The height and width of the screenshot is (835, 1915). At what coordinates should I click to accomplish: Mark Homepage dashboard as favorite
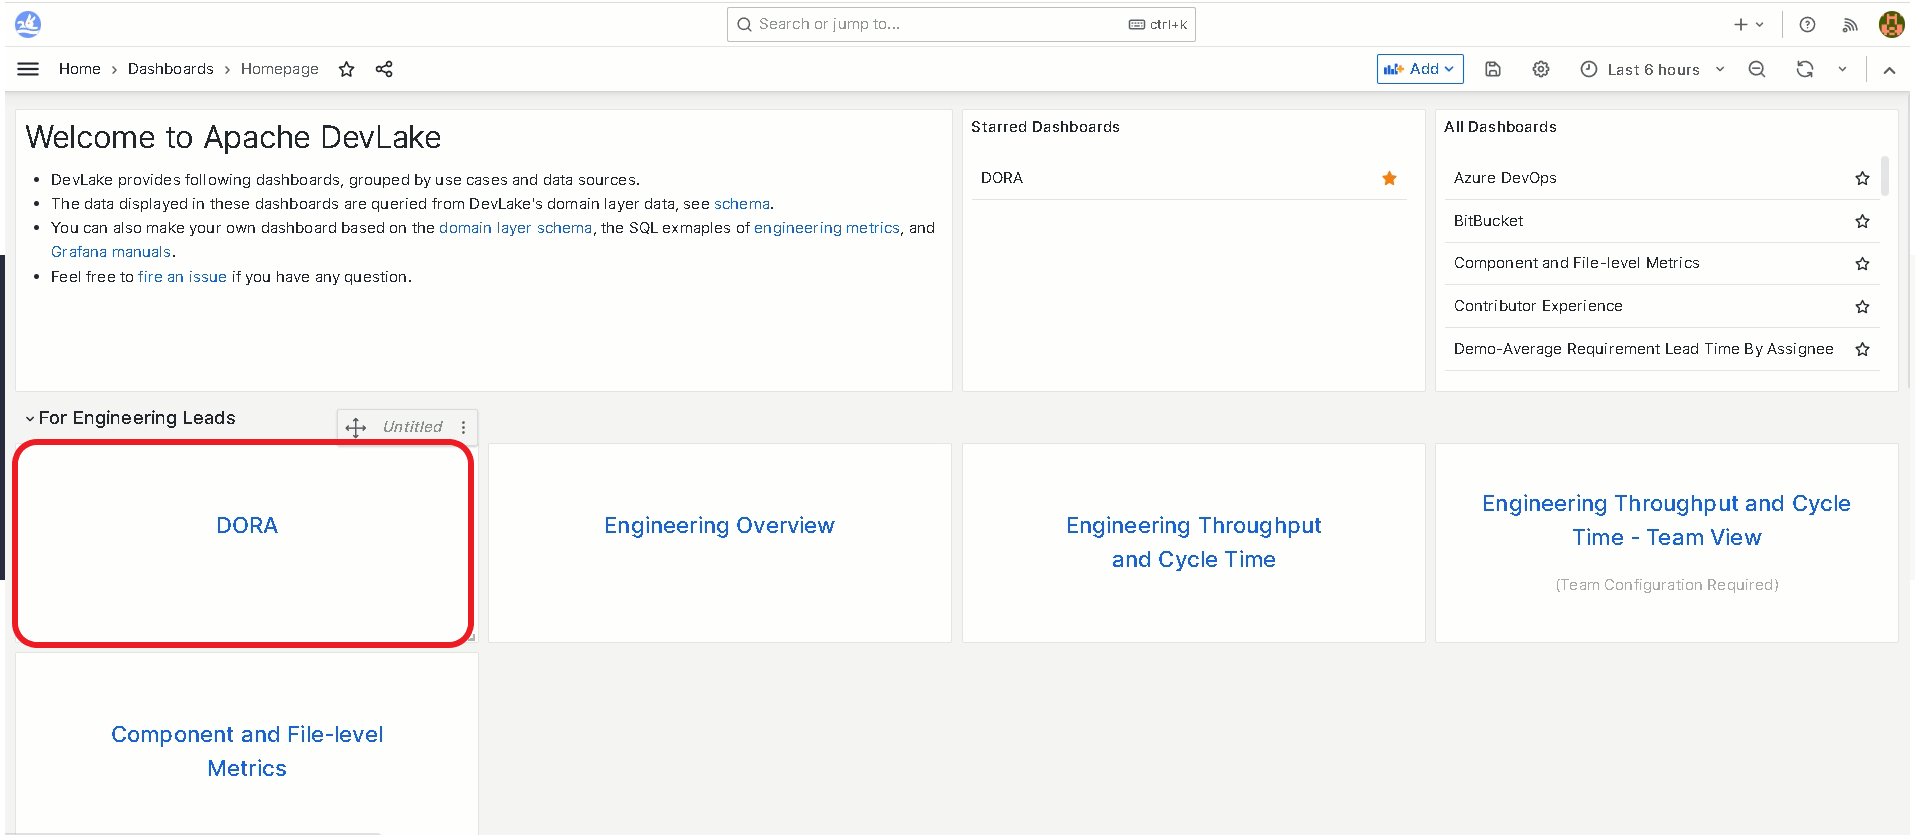(347, 69)
